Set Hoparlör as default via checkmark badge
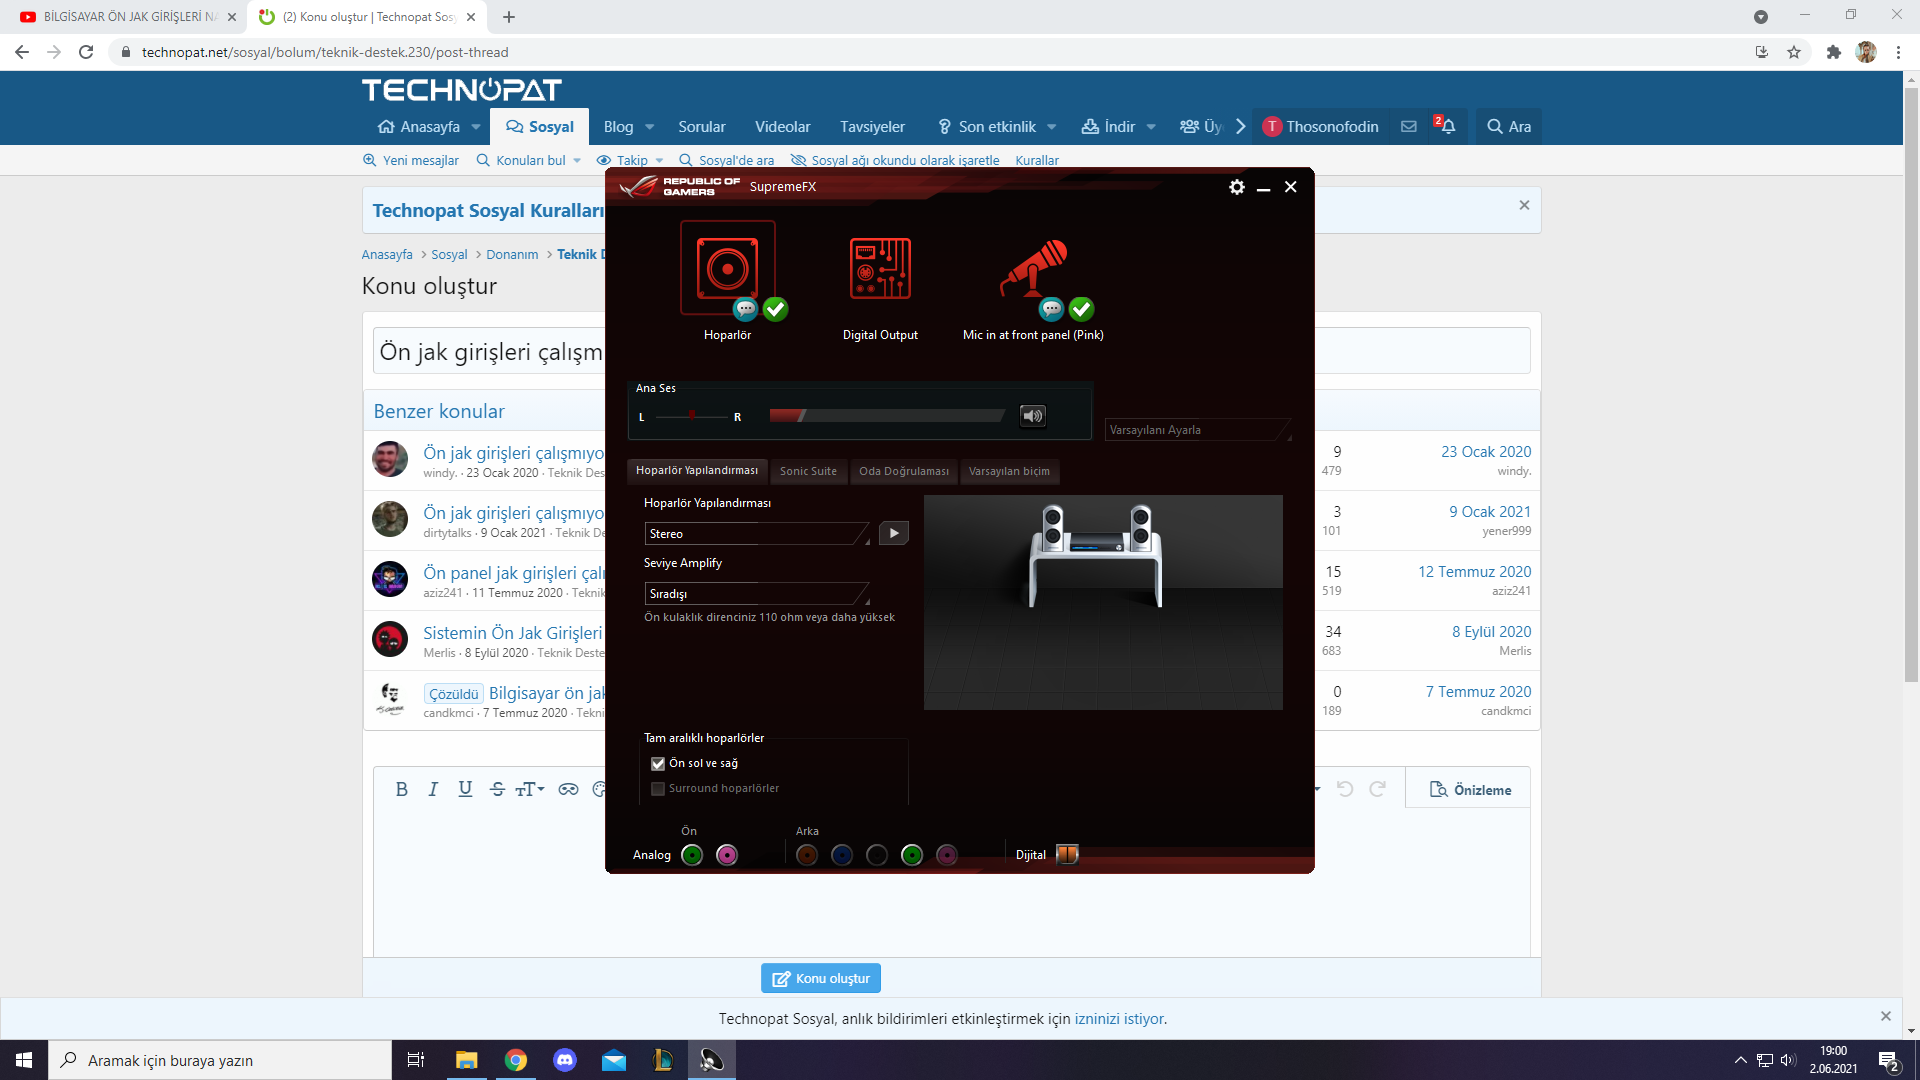 776,309
